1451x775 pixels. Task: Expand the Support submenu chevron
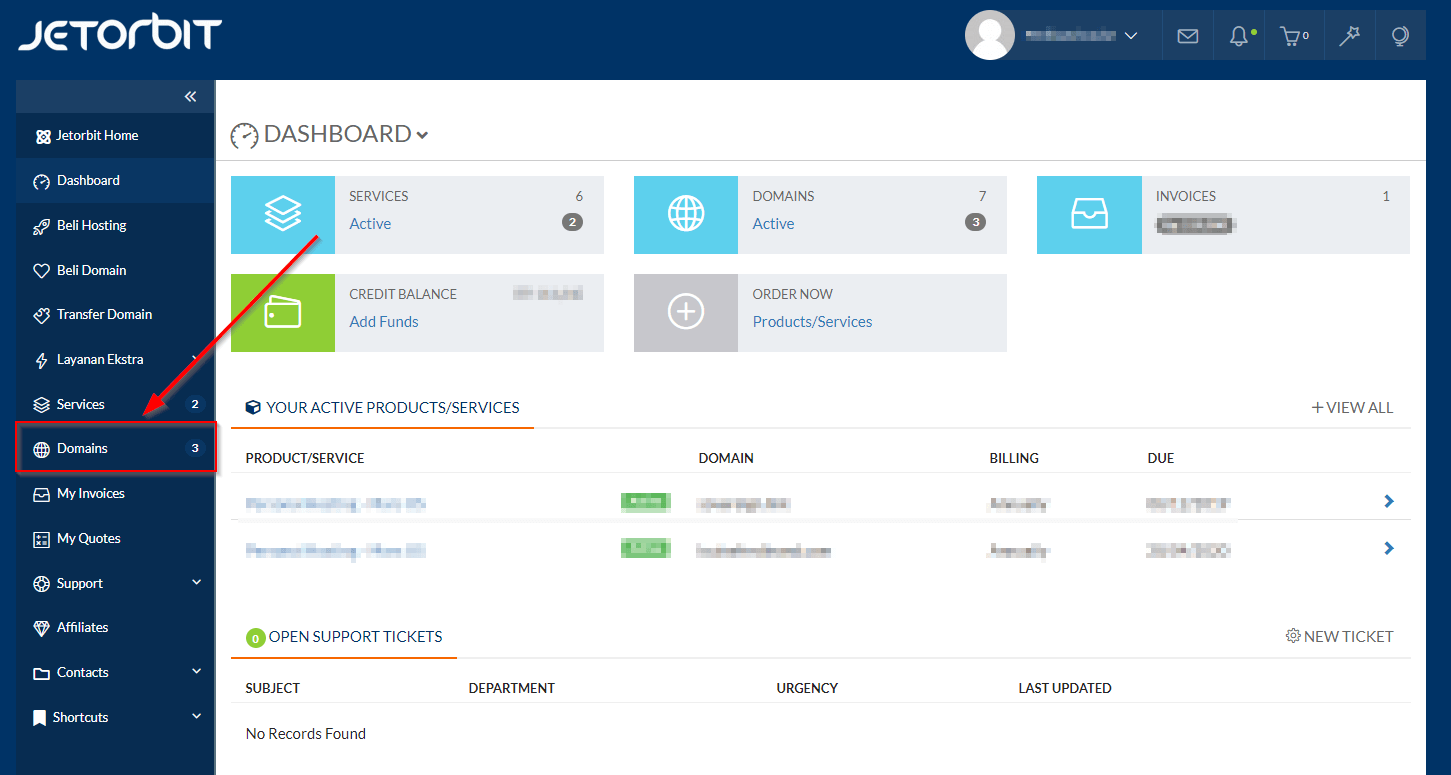(x=196, y=582)
